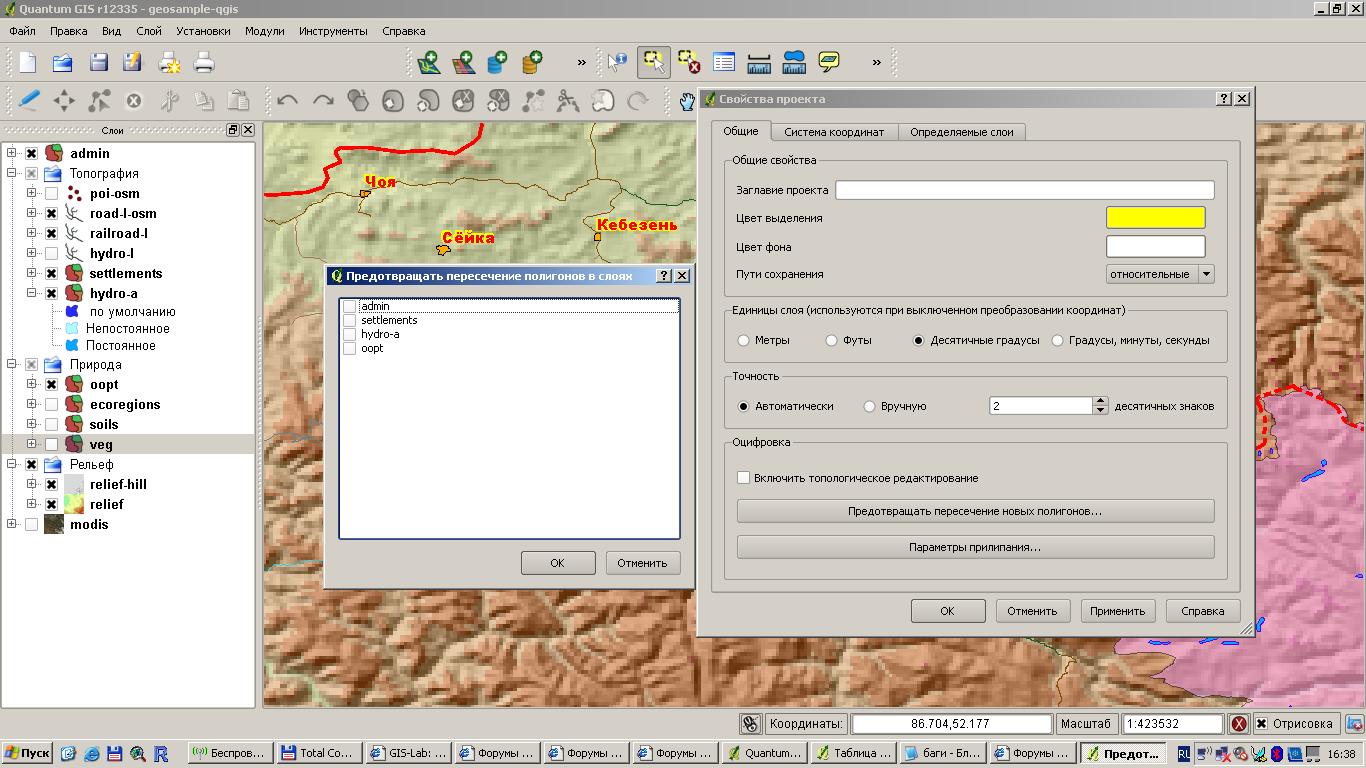Click the Параметры прилипания button

pyautogui.click(x=975, y=547)
